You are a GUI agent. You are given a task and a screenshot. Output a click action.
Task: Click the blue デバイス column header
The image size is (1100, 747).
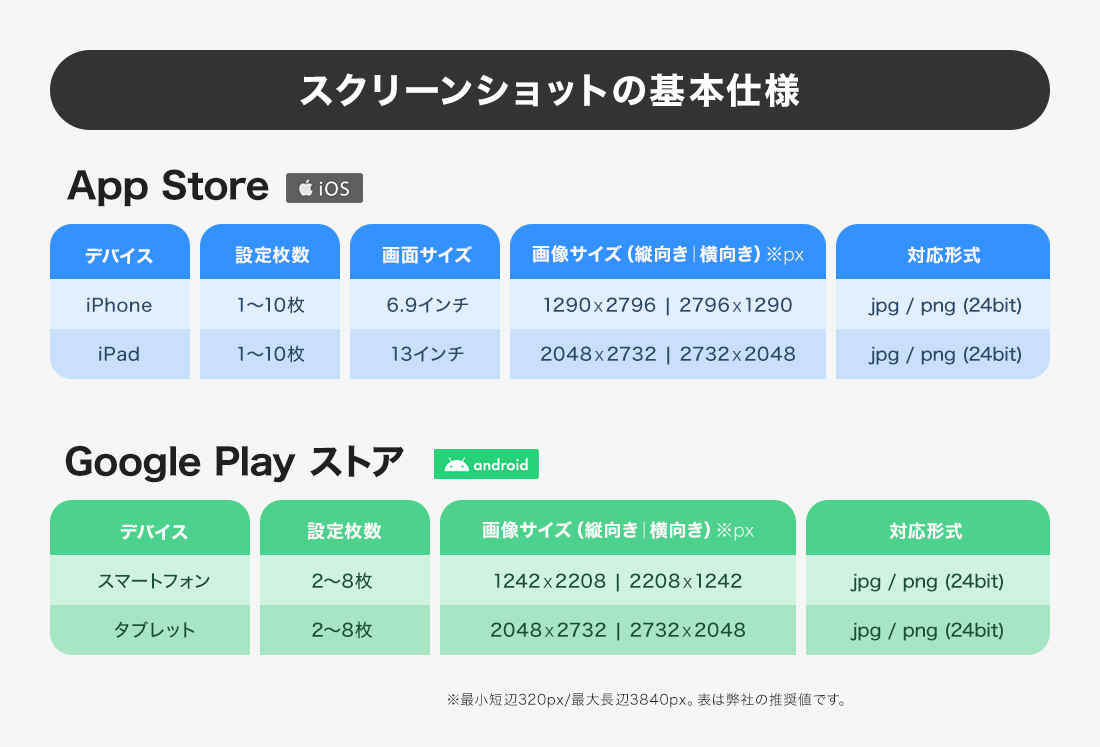coord(120,255)
